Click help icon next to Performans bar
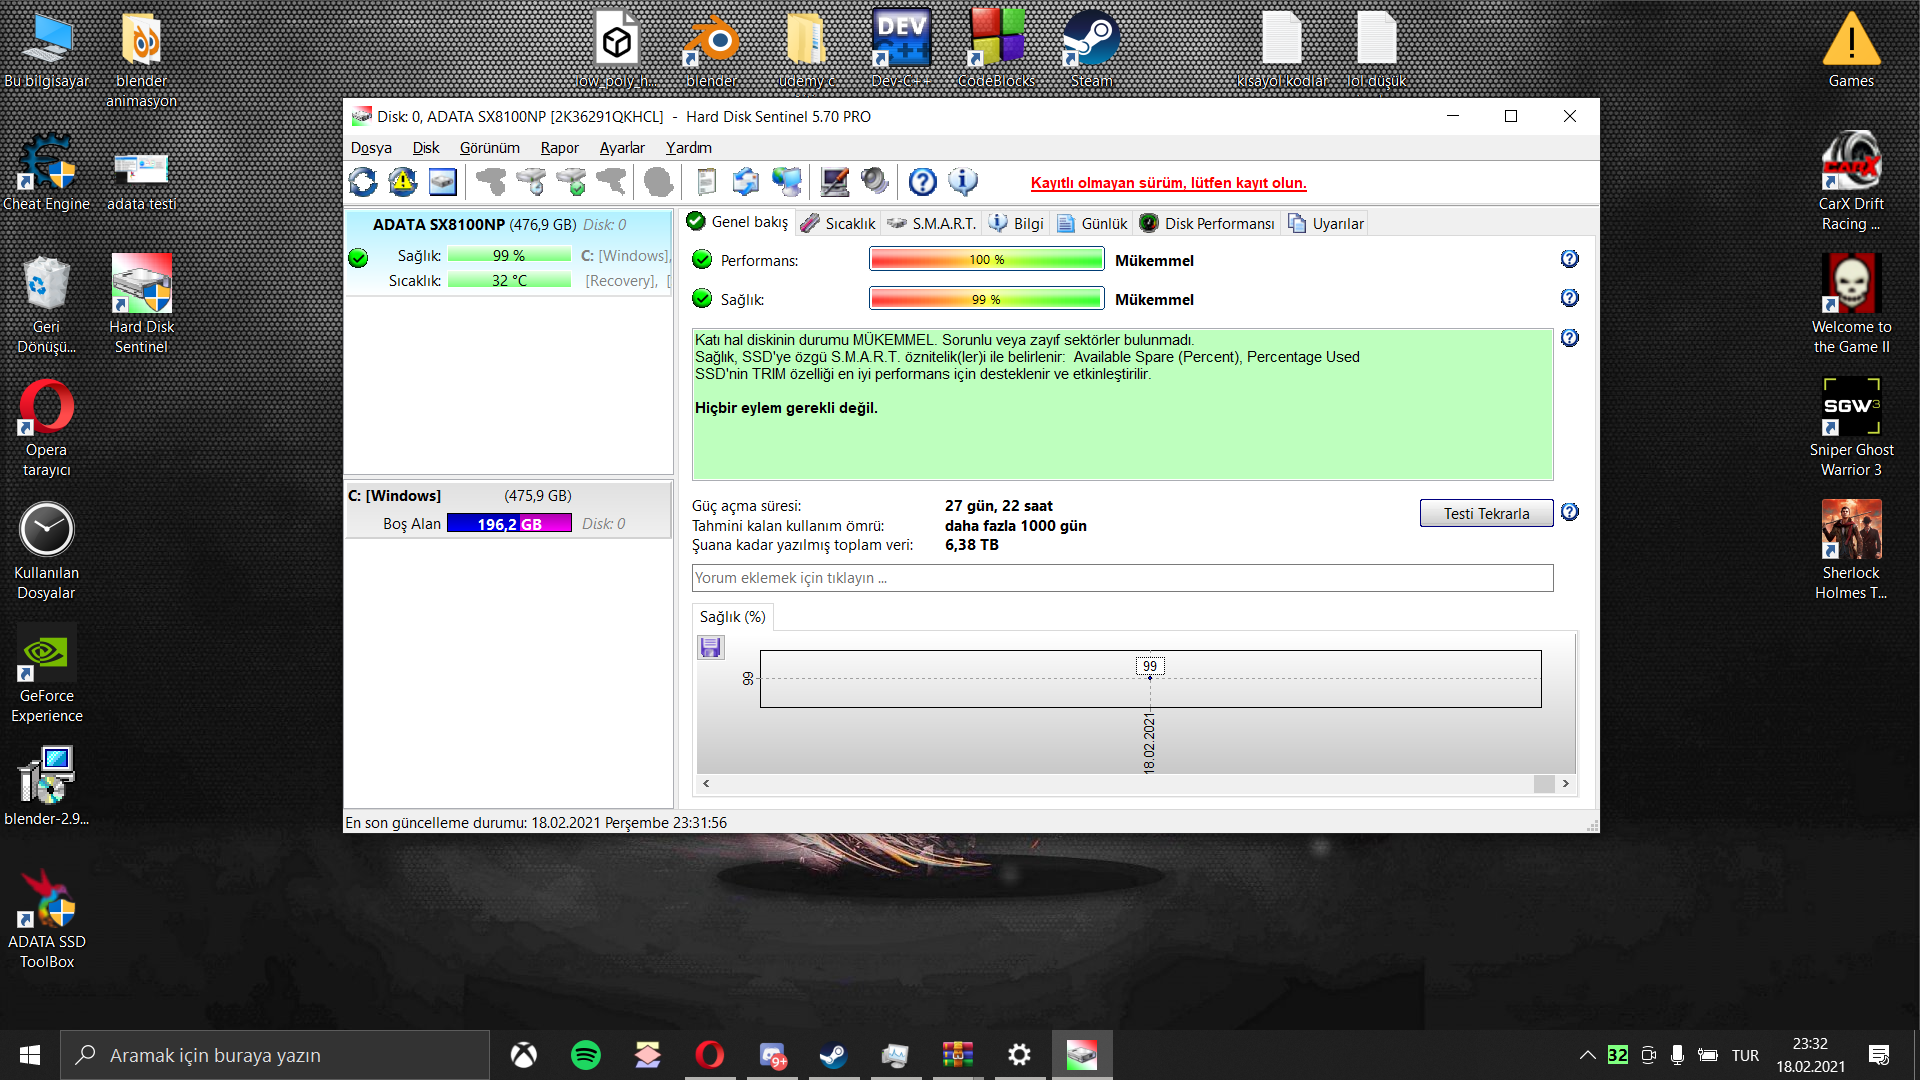Viewport: 1920px width, 1080px height. click(x=1569, y=259)
